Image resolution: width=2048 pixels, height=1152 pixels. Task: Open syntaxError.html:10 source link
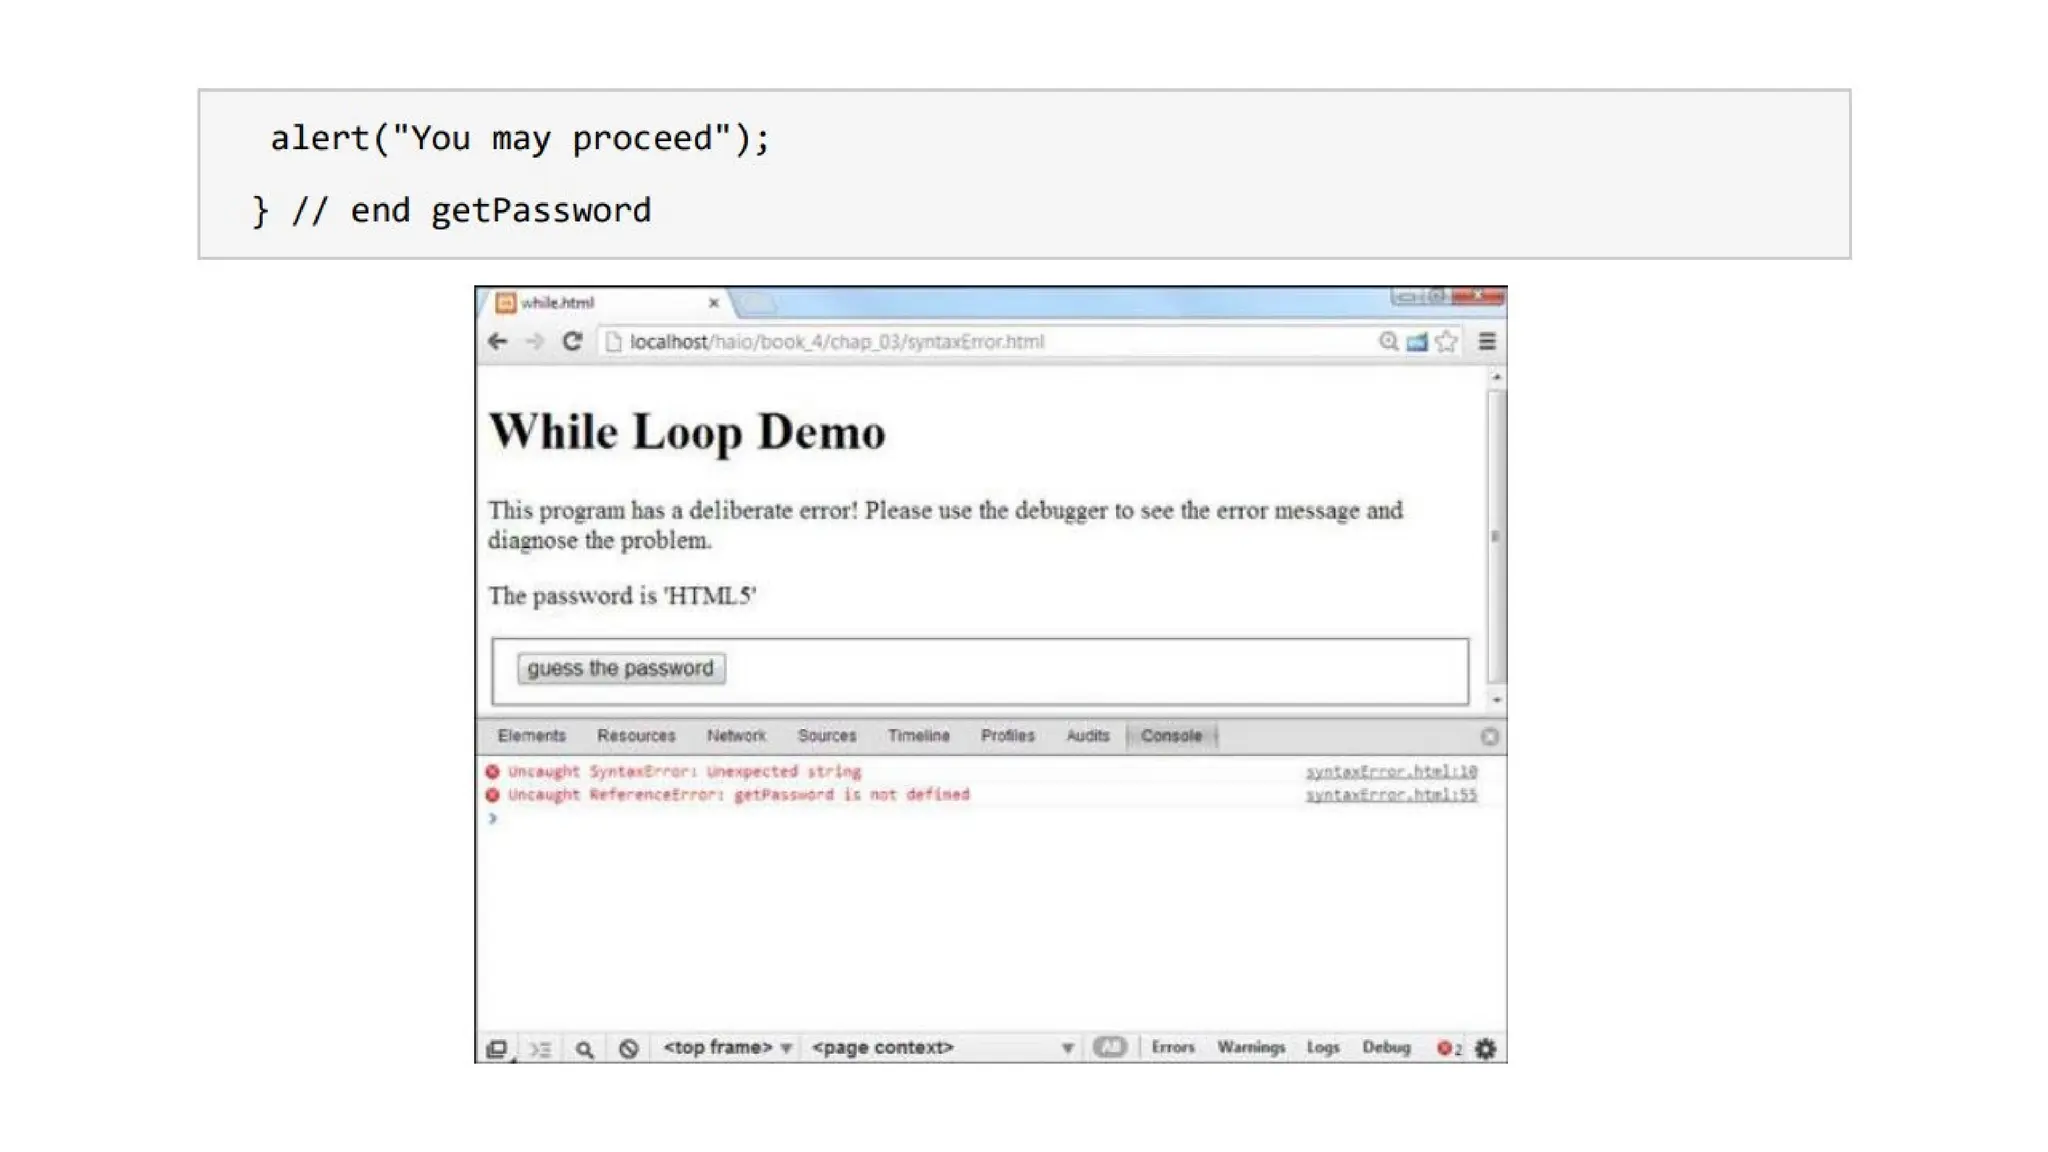[1391, 772]
